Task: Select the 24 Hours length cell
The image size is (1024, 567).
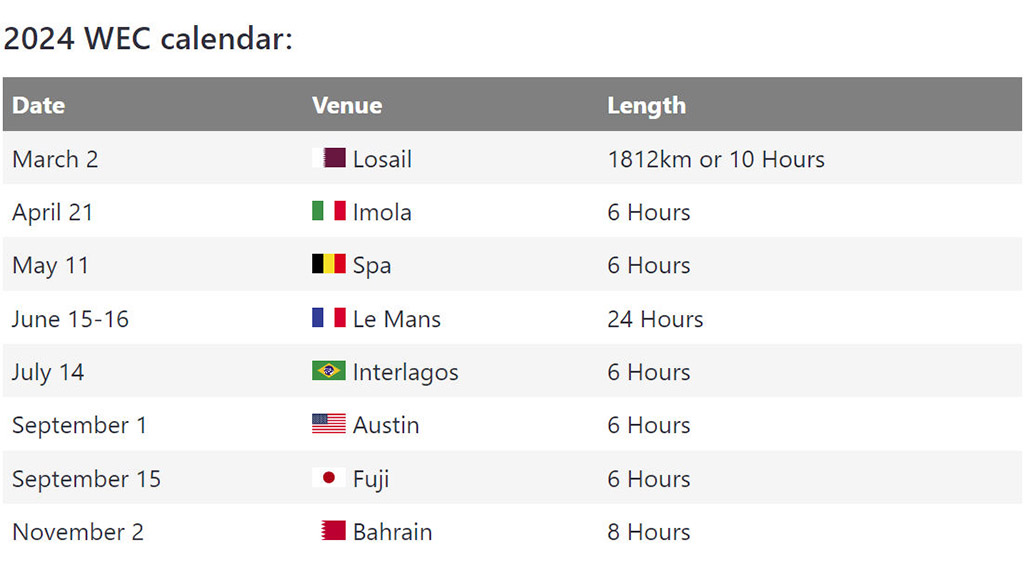Action: coord(655,319)
